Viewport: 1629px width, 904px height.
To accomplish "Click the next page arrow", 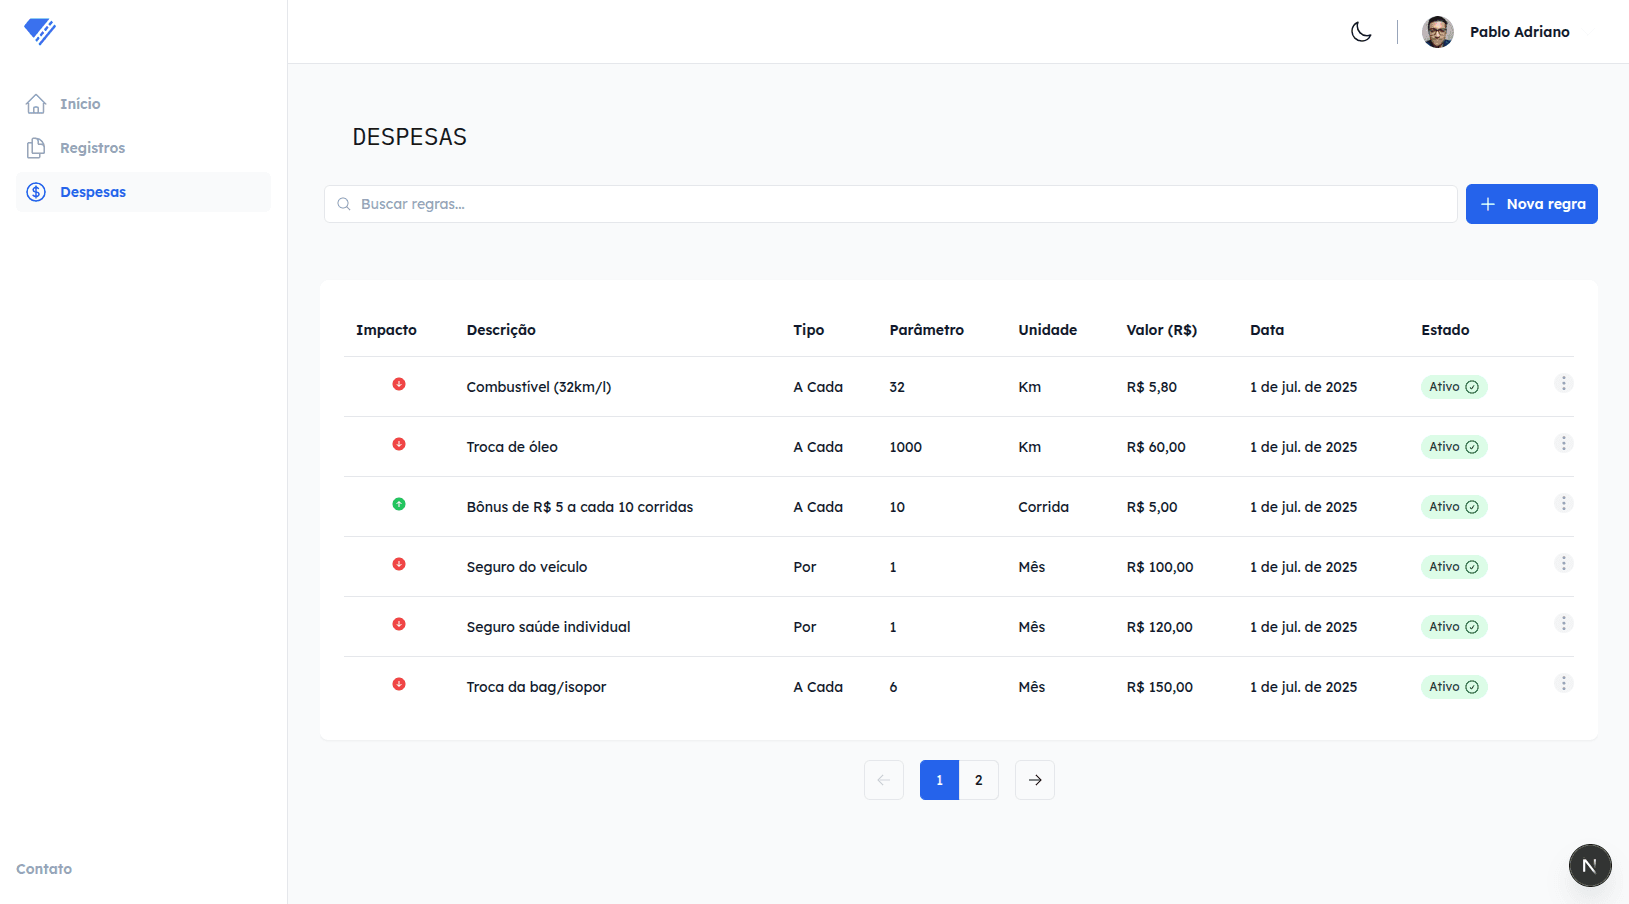I will click(1035, 780).
